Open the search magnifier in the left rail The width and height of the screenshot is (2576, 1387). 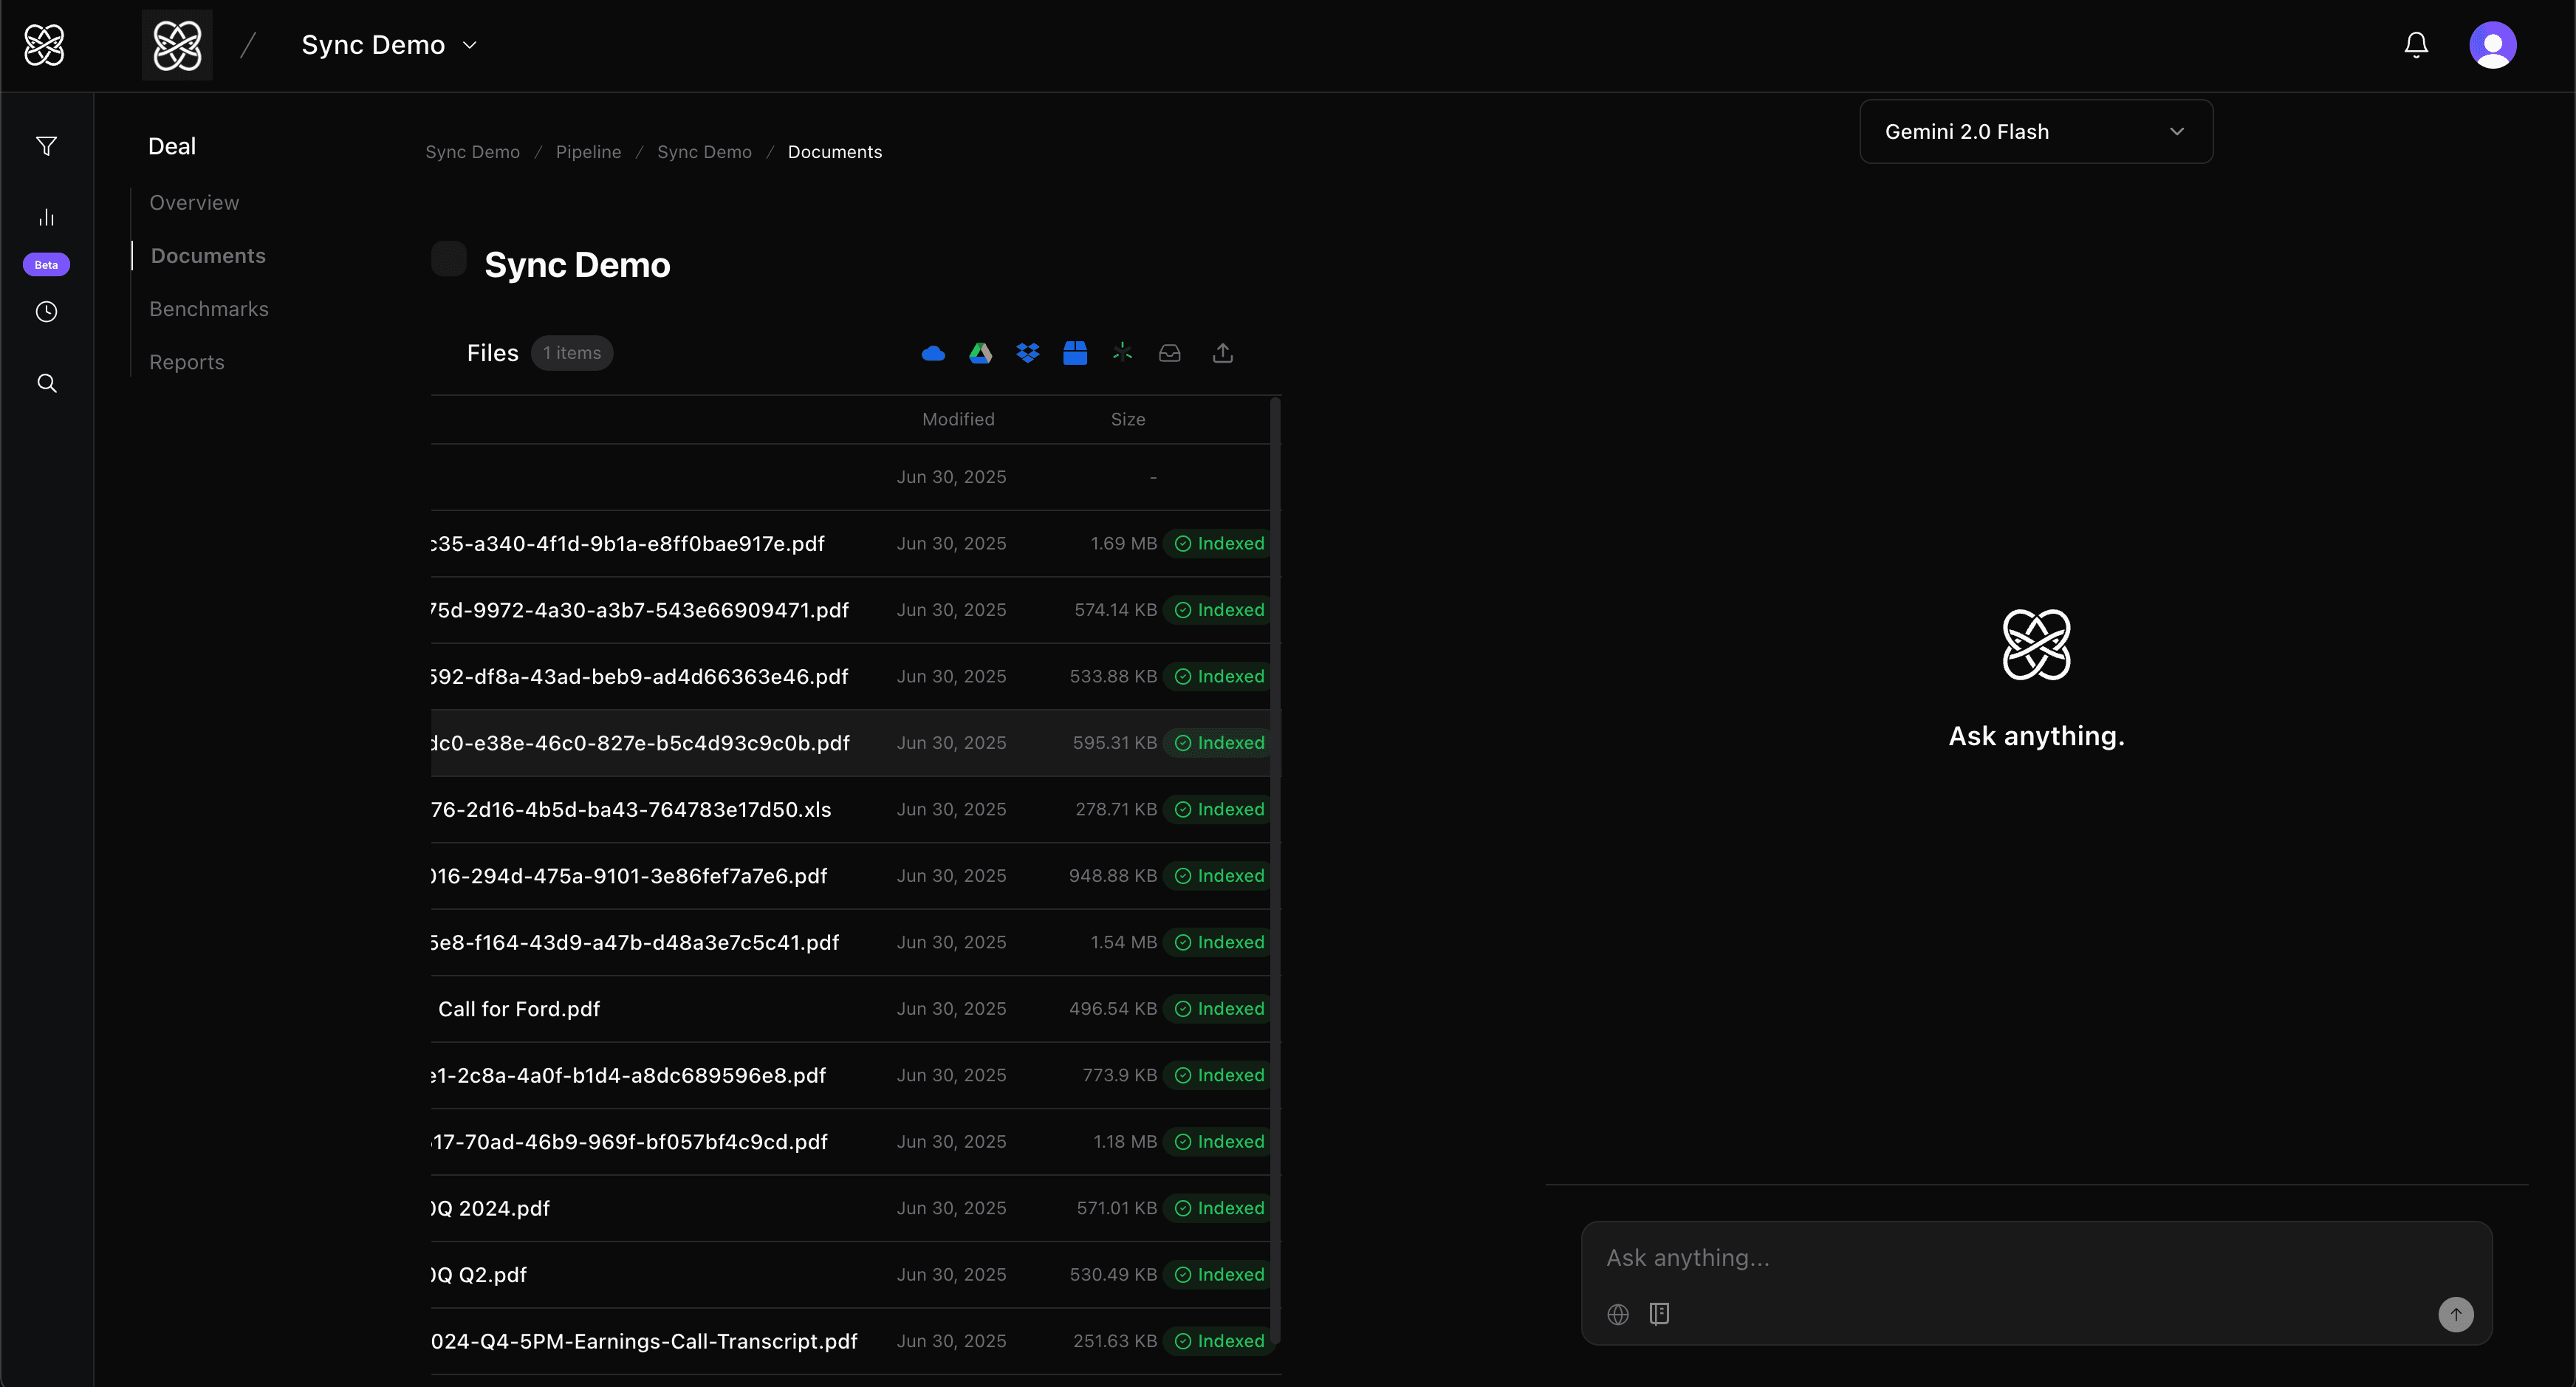[46, 383]
